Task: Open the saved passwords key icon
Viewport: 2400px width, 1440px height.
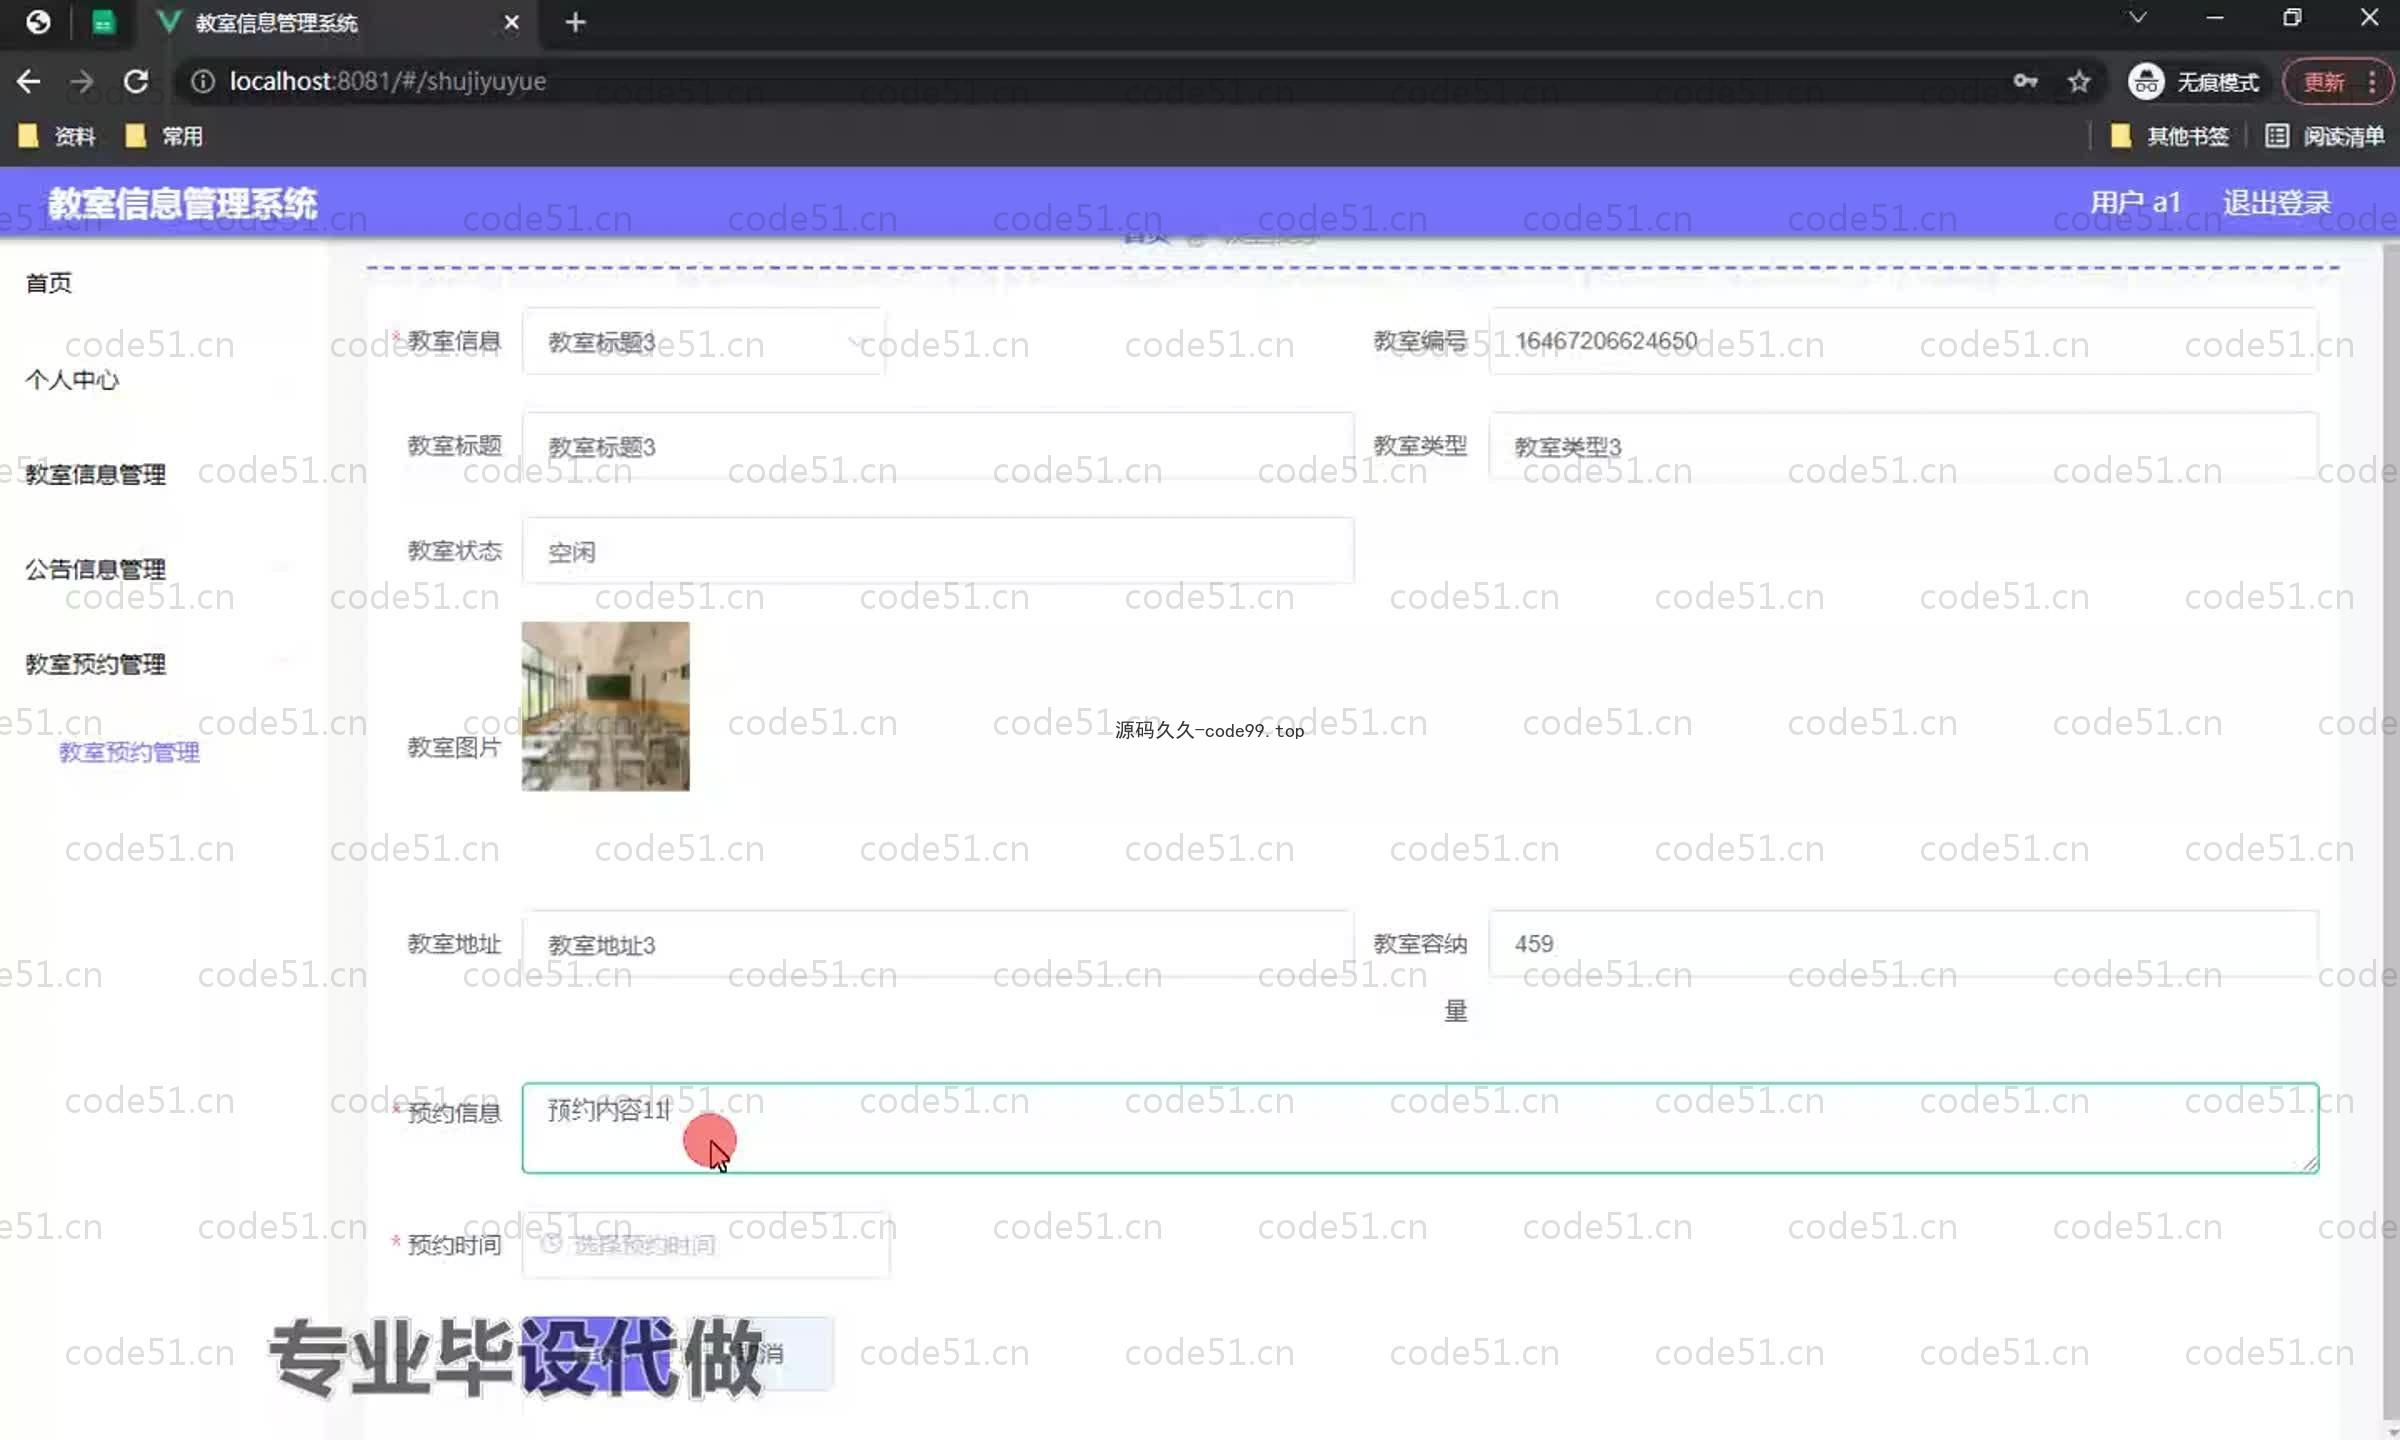Action: click(2025, 81)
